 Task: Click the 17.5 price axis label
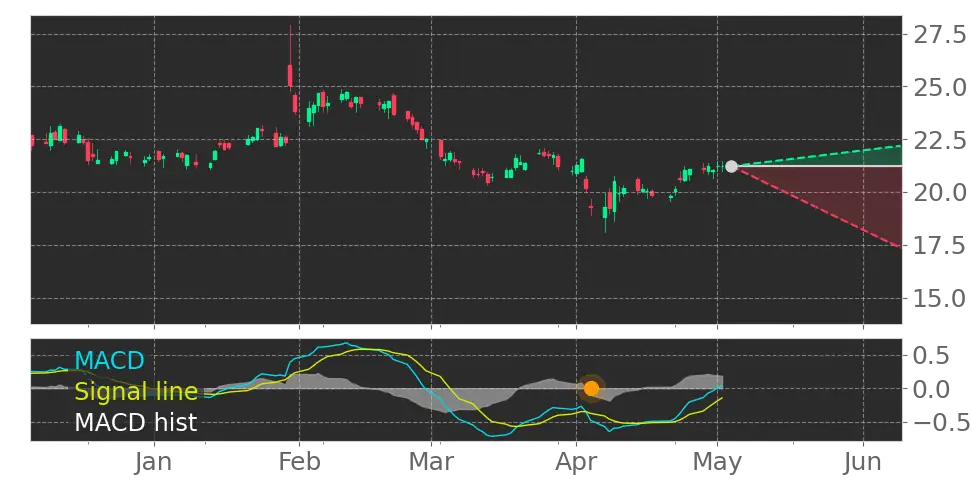[x=940, y=245]
